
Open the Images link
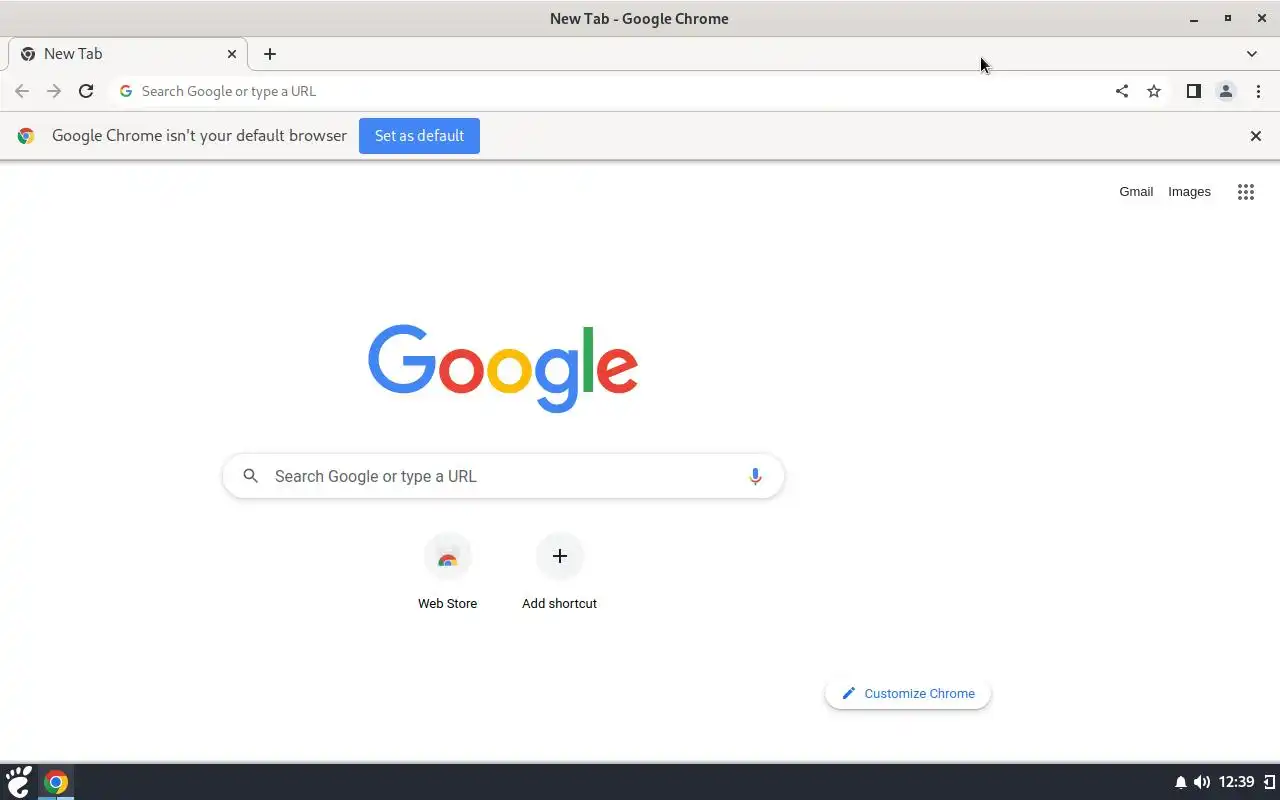(1189, 192)
